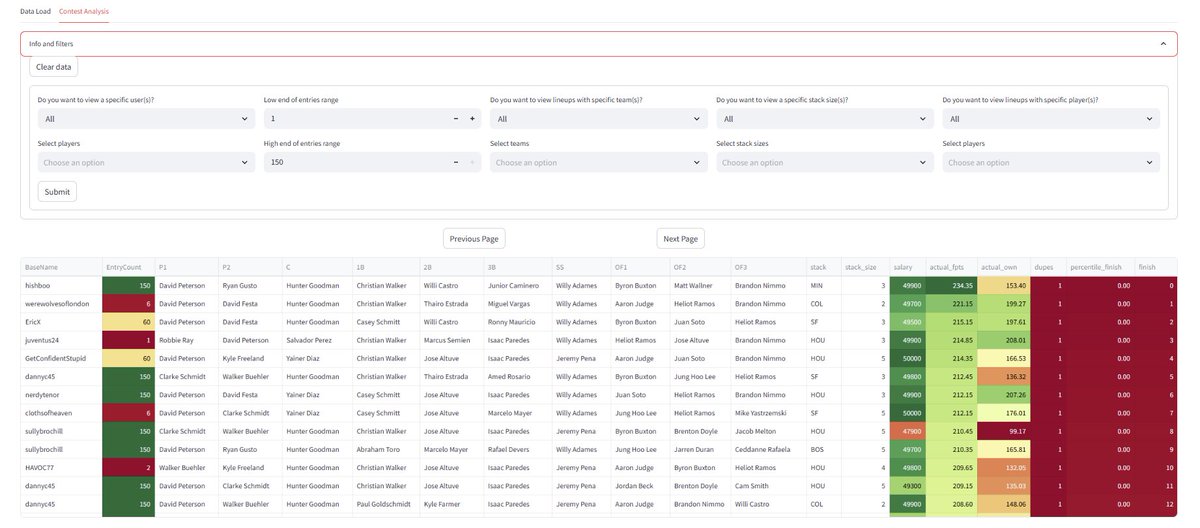Viewport: 1200px width, 528px height.
Task: Open the specific team(s) view dropdown
Action: click(599, 118)
